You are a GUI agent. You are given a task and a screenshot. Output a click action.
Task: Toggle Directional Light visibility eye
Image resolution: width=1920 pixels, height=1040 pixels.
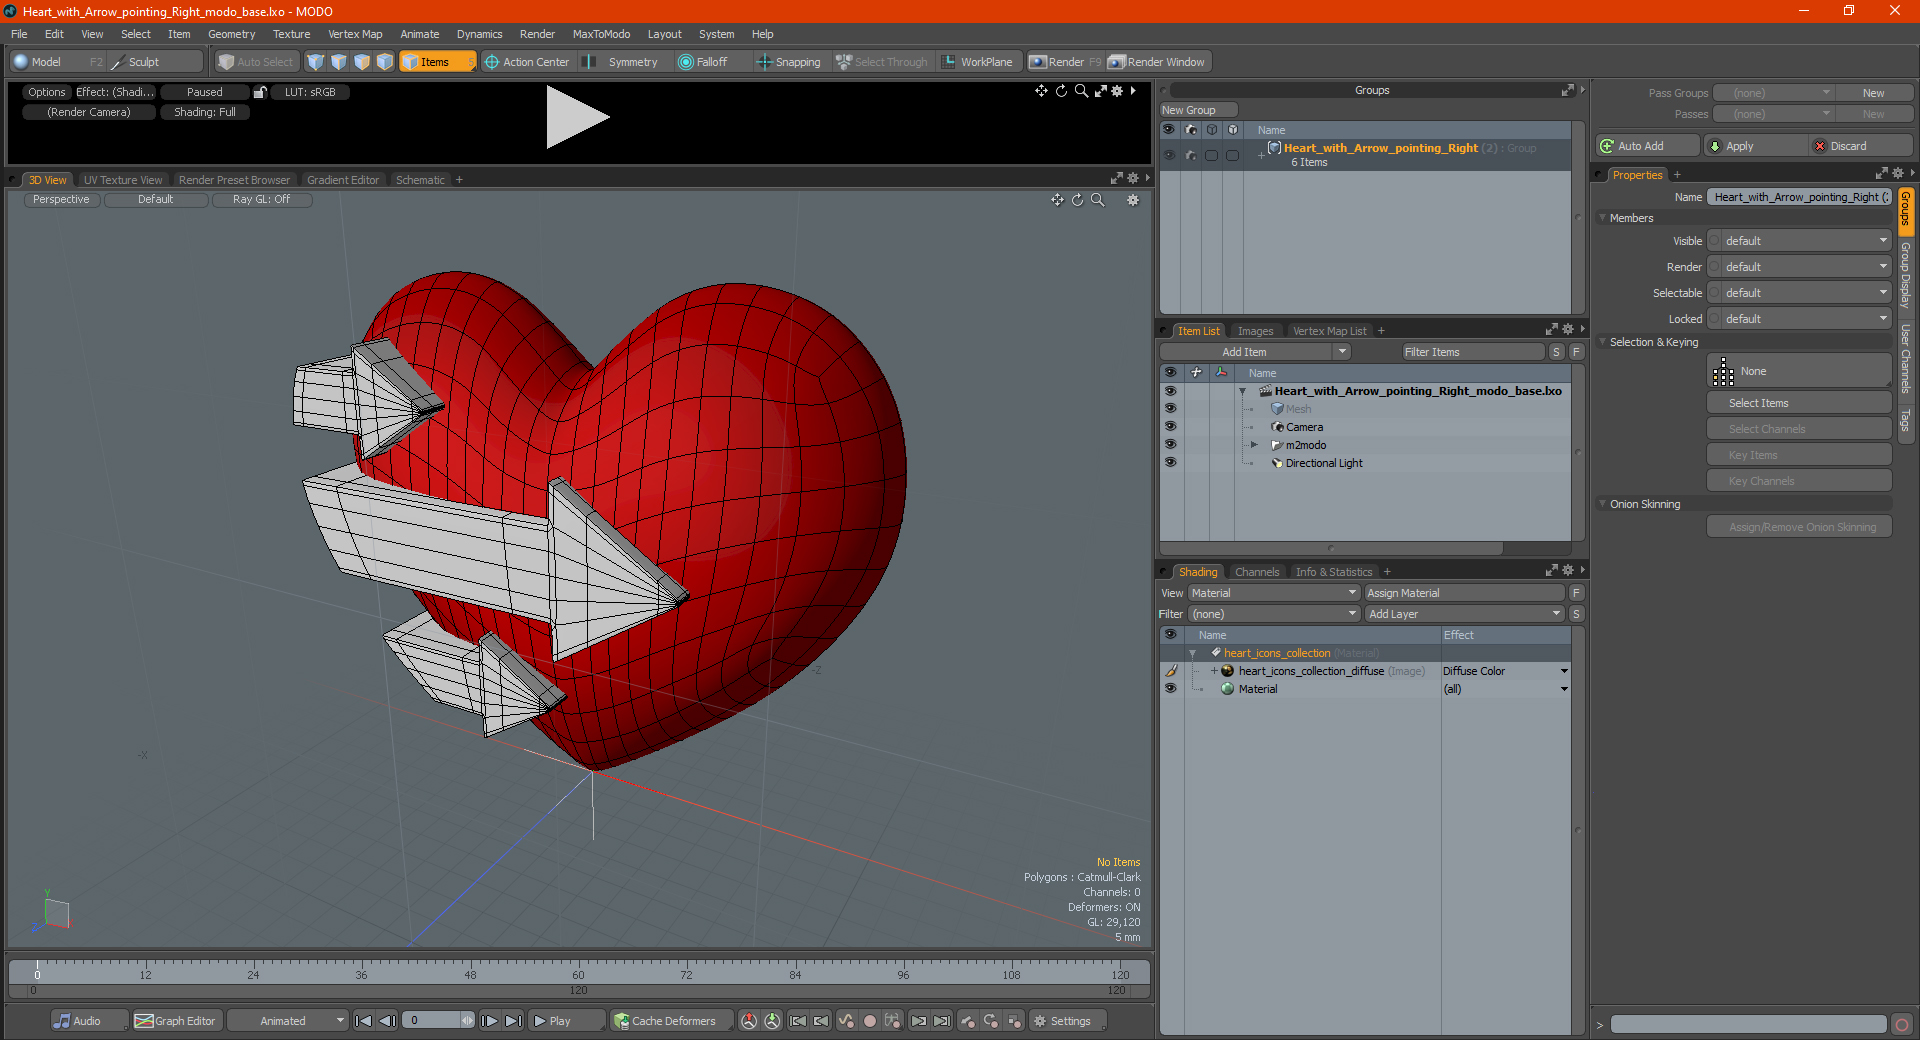click(1170, 463)
